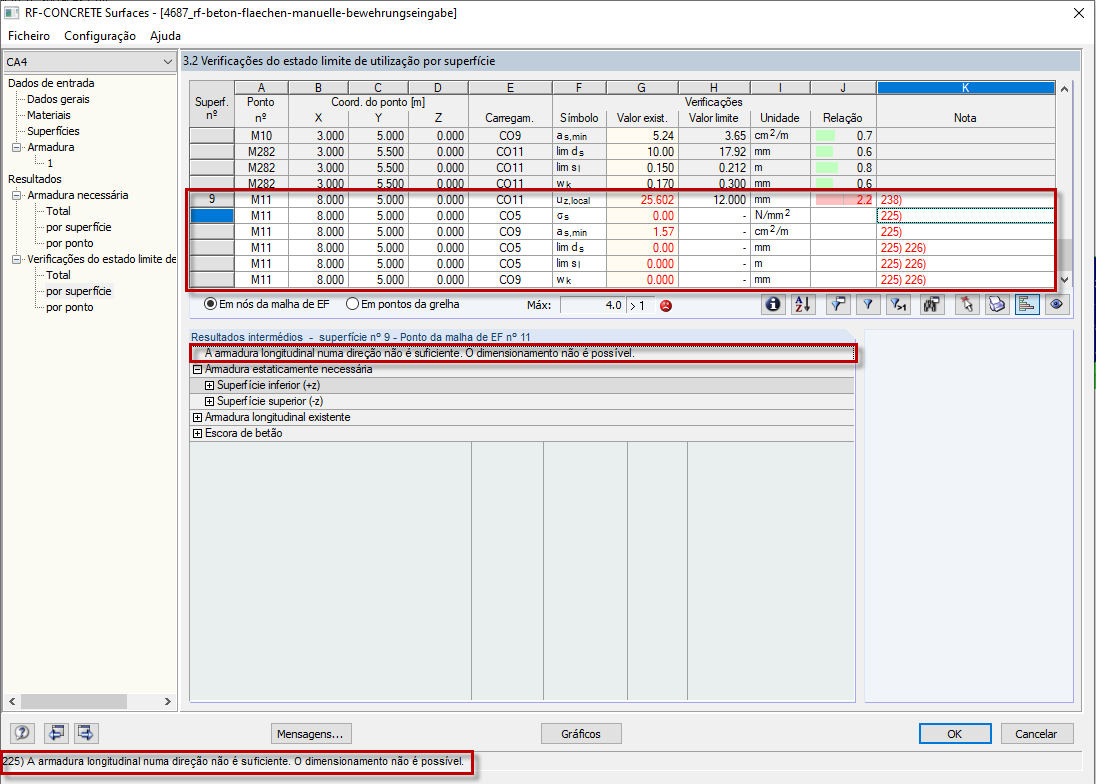
Task: Click the red sad-face status icon
Action: 666,305
